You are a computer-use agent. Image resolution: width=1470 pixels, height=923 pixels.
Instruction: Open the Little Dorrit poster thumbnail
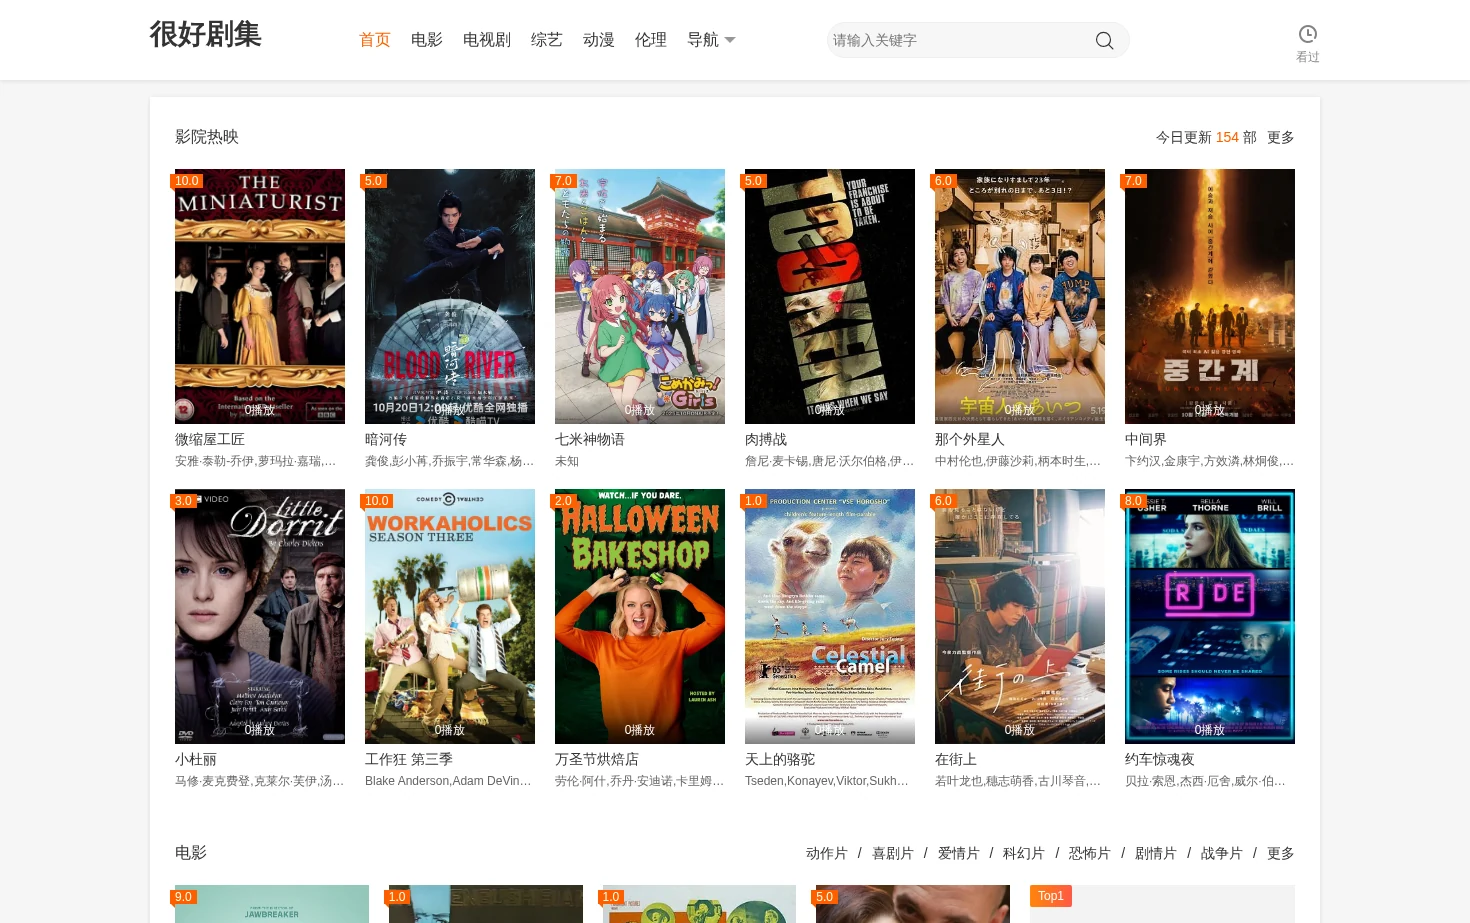click(260, 616)
